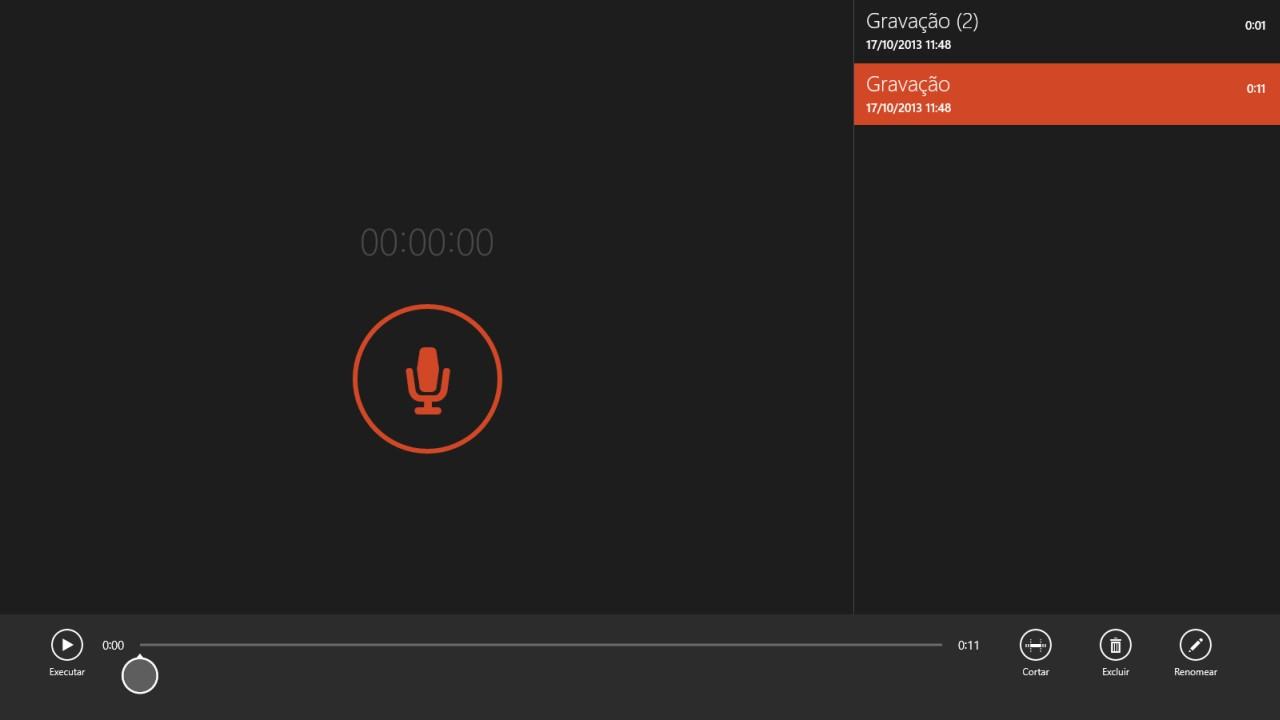This screenshot has width=1280, height=720.
Task: Click the 'Excluir' text label
Action: coord(1115,672)
